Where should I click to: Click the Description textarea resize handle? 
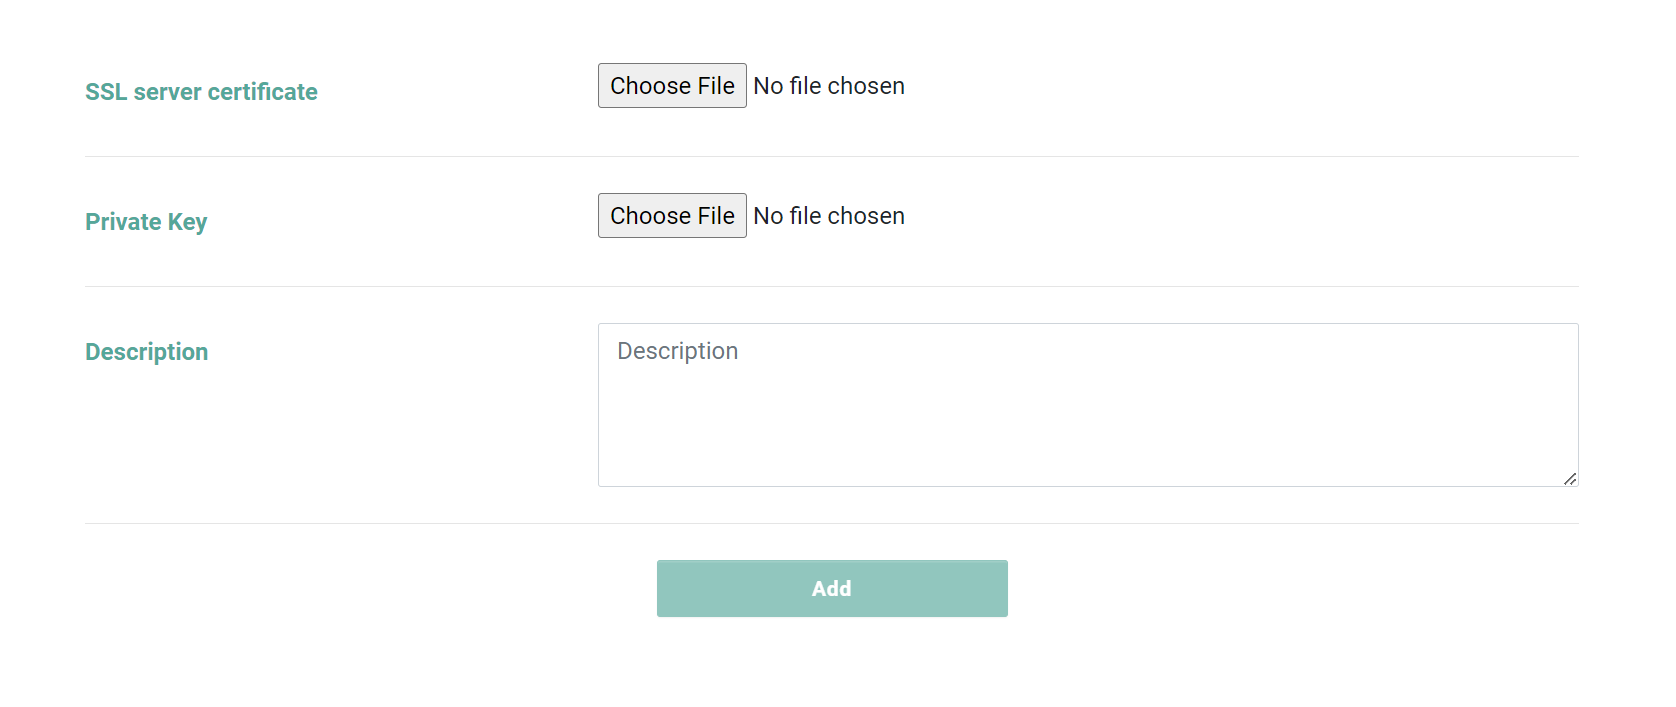1570,479
